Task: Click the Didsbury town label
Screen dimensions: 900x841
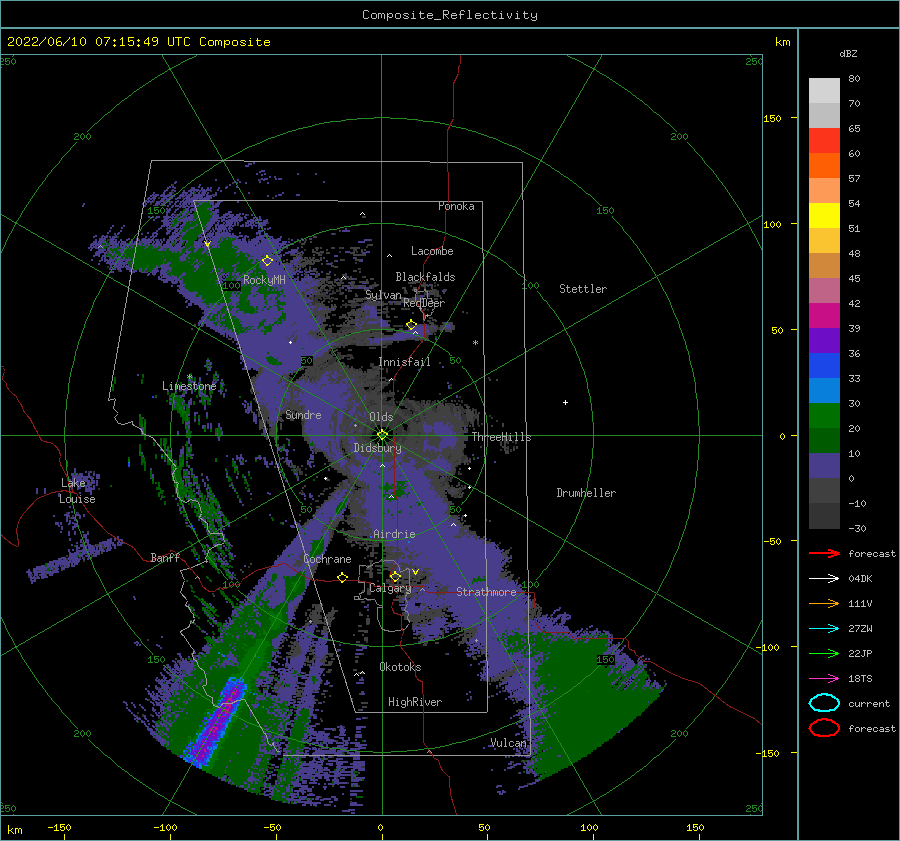Action: point(377,448)
